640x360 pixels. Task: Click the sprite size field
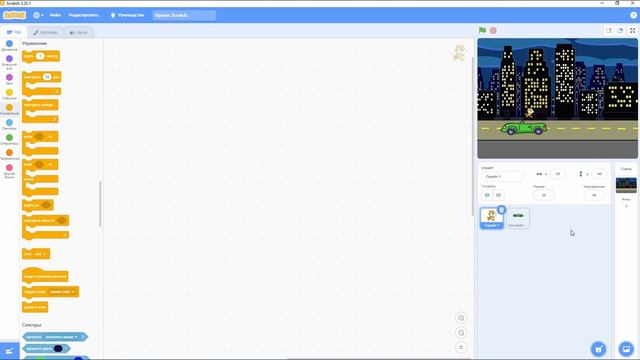544,195
